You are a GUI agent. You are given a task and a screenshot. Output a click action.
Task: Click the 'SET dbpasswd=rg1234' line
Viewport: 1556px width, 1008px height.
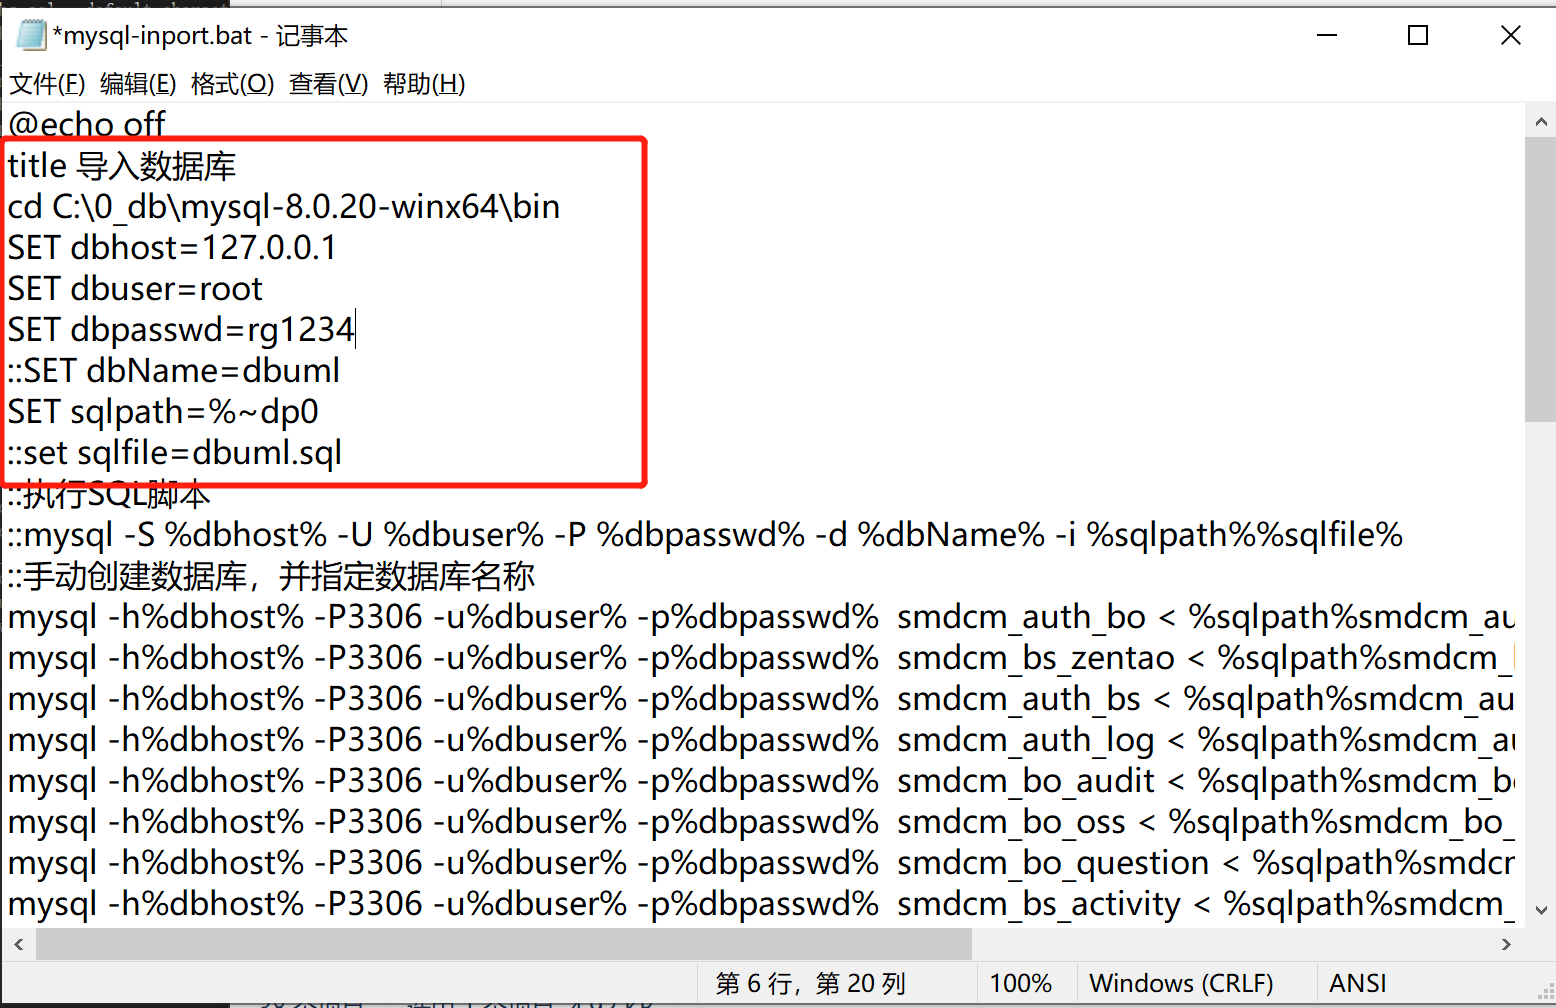(181, 329)
